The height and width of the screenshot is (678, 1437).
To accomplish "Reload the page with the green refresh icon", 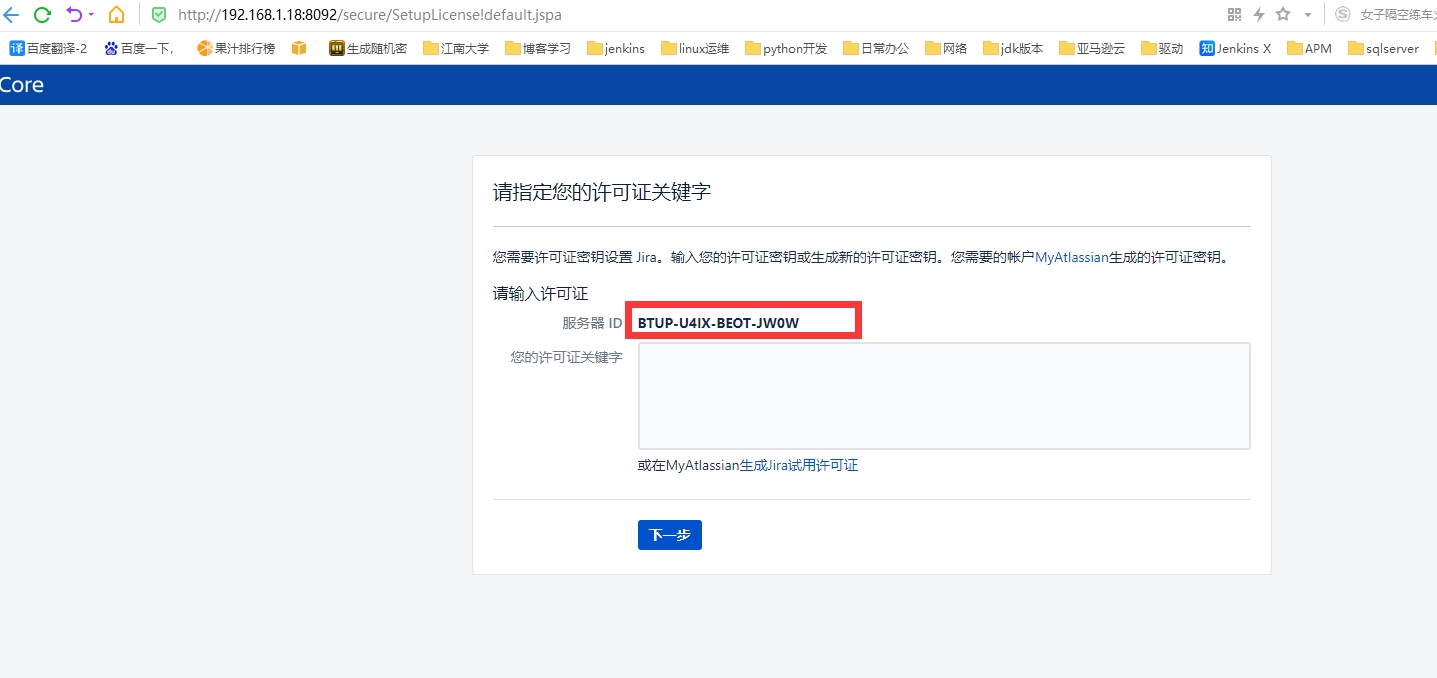I will 42,15.
